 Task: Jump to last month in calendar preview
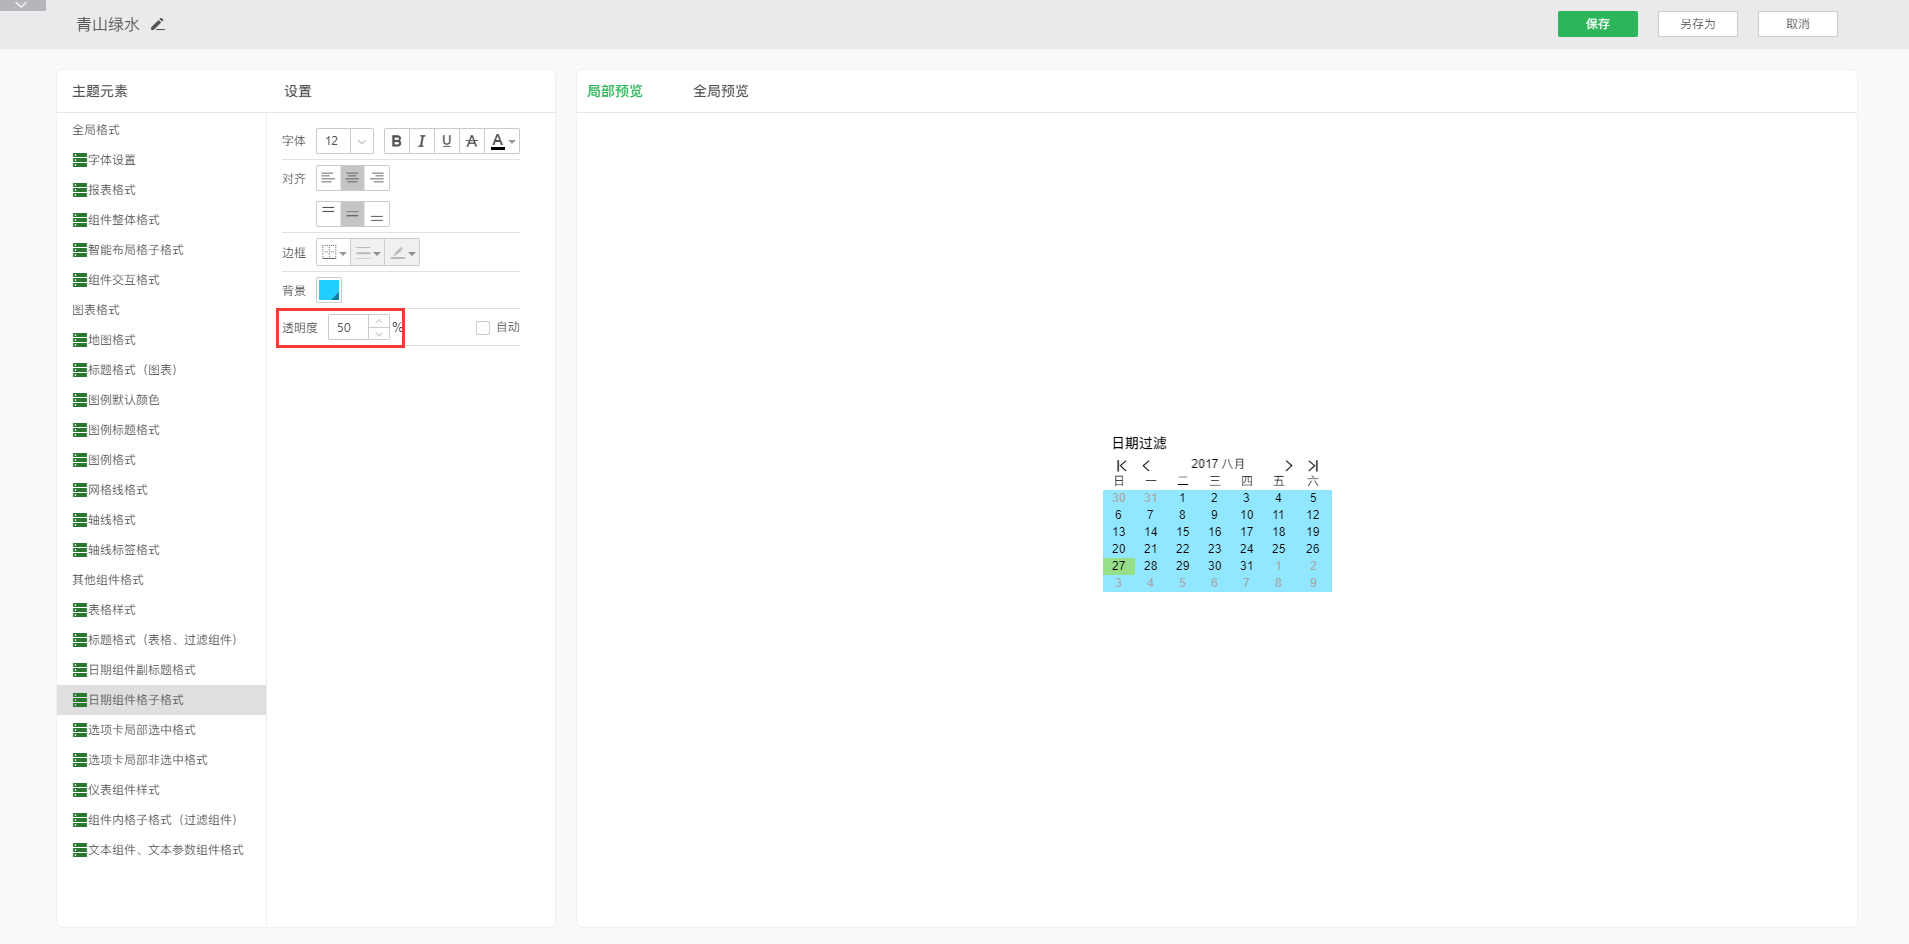point(1313,465)
